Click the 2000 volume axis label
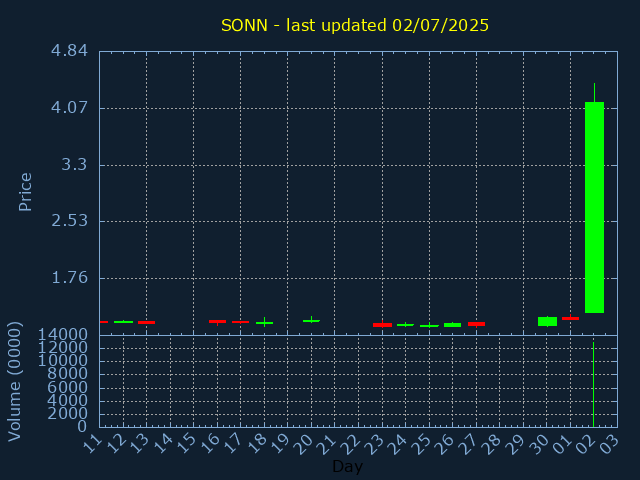Viewport: 640px width, 480px height. pos(68,414)
